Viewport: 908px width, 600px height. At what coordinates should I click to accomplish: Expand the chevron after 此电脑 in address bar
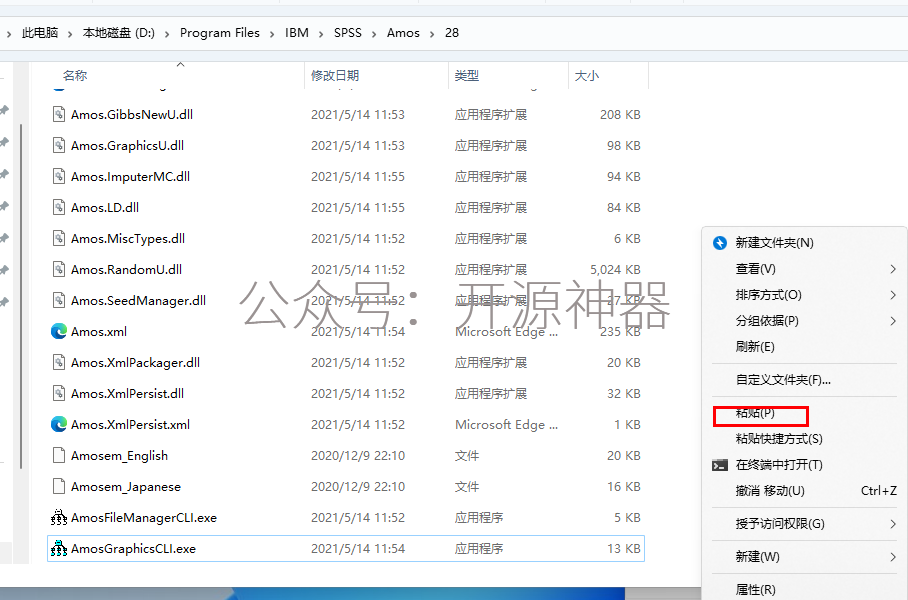click(x=70, y=34)
